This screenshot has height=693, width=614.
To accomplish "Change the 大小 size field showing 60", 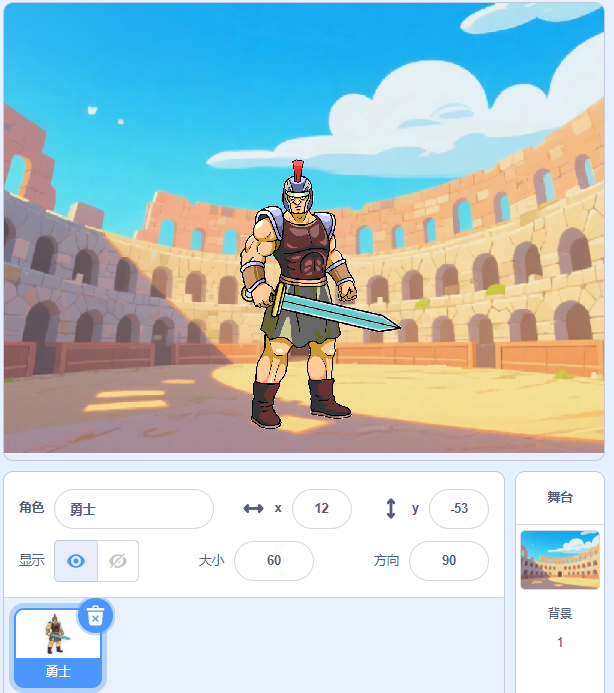I will pyautogui.click(x=274, y=560).
